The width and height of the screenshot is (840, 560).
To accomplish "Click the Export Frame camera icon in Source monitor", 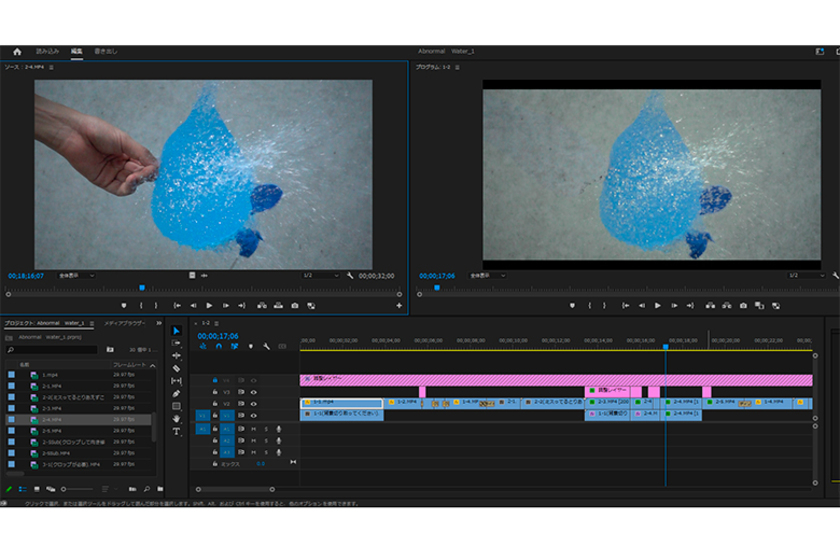I will point(294,305).
